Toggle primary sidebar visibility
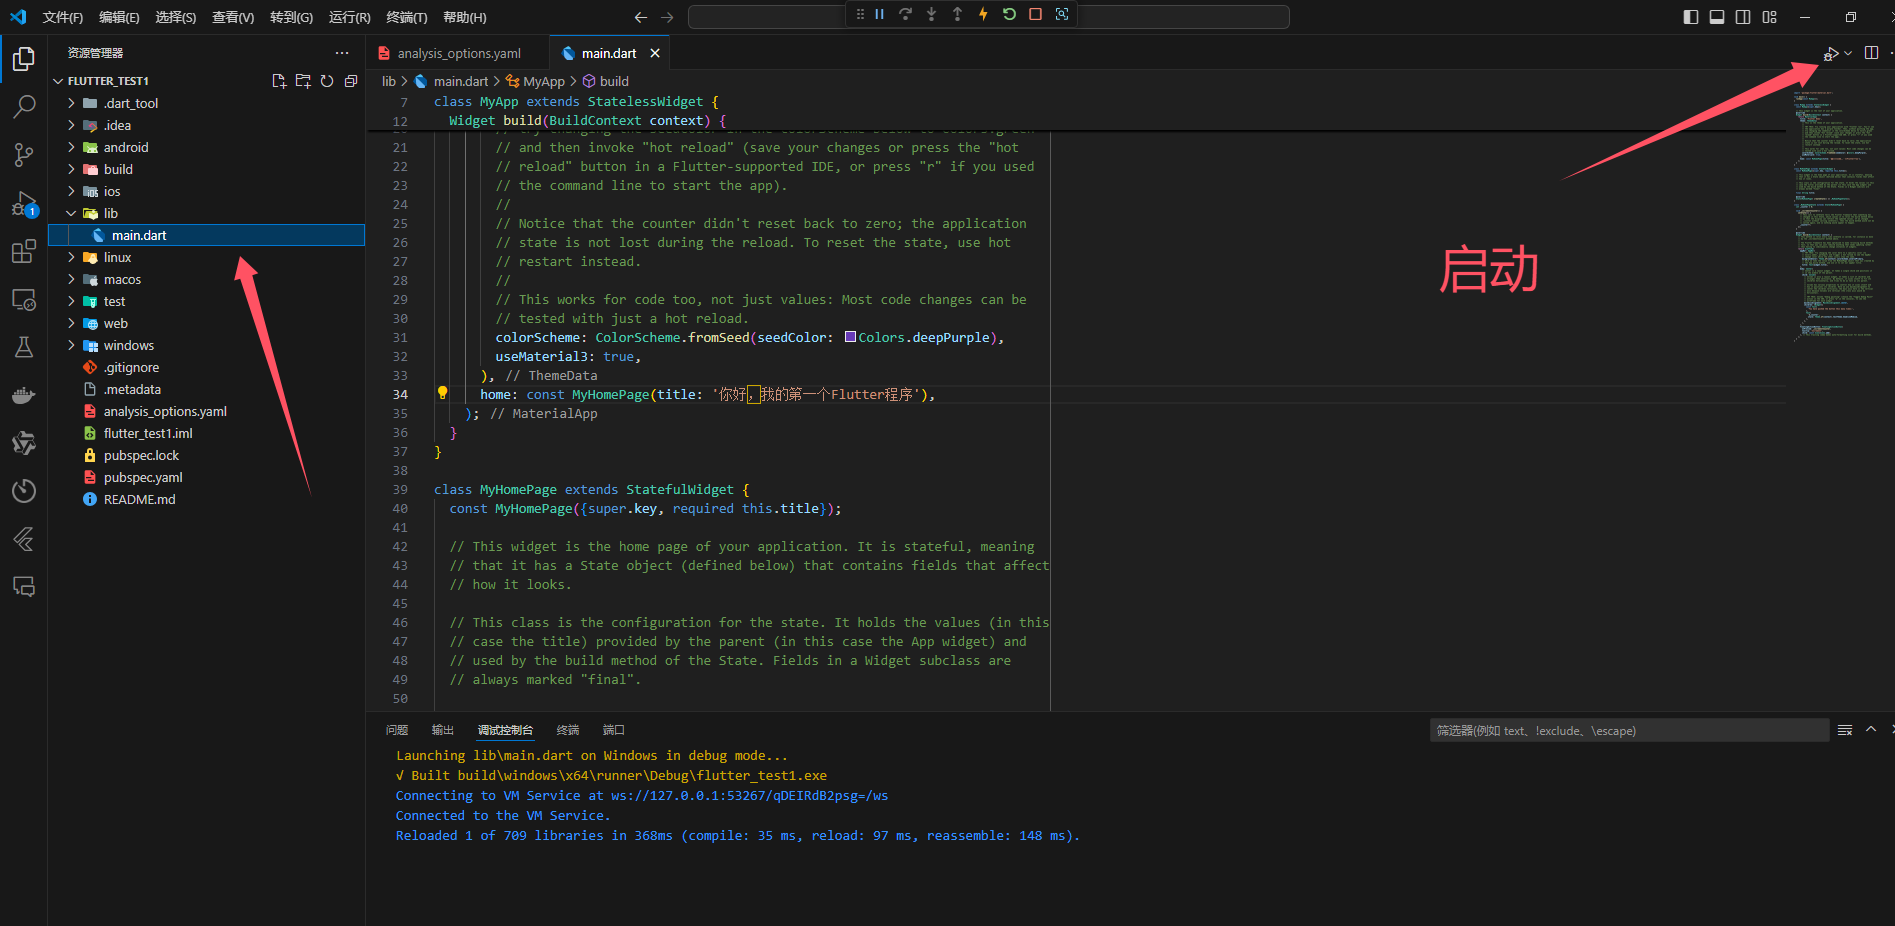 tap(1691, 17)
